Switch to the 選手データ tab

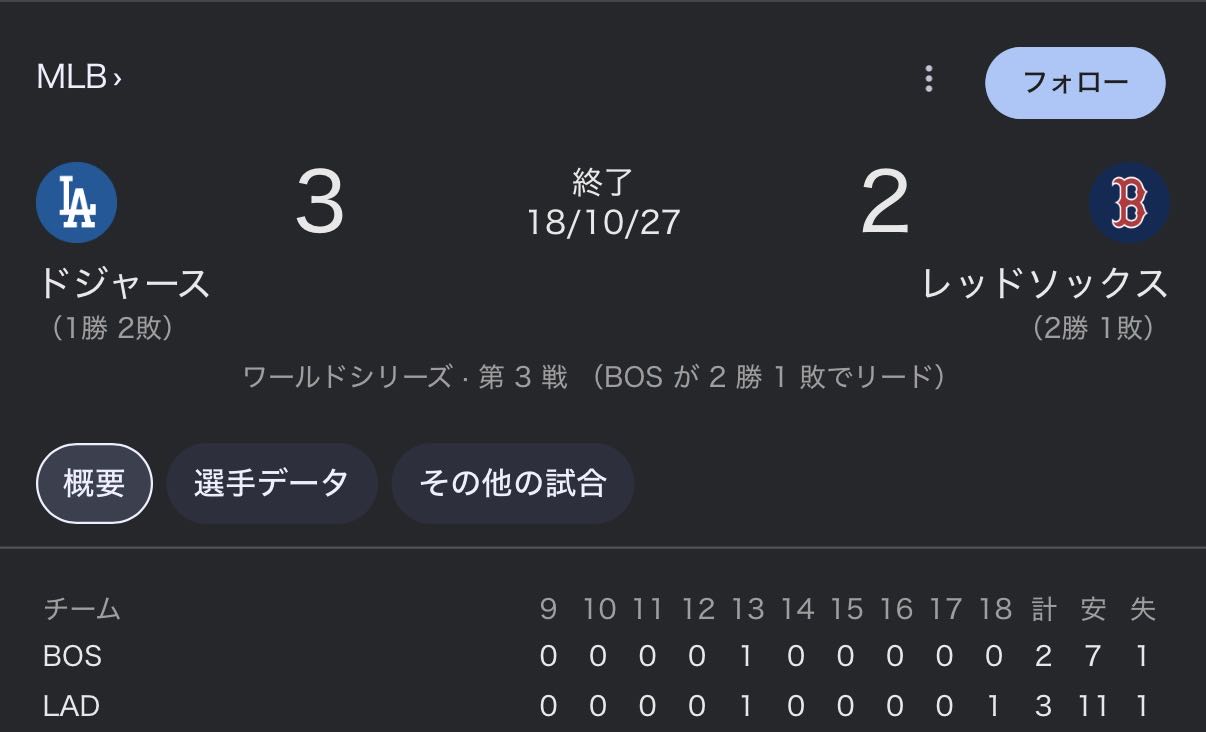click(271, 483)
